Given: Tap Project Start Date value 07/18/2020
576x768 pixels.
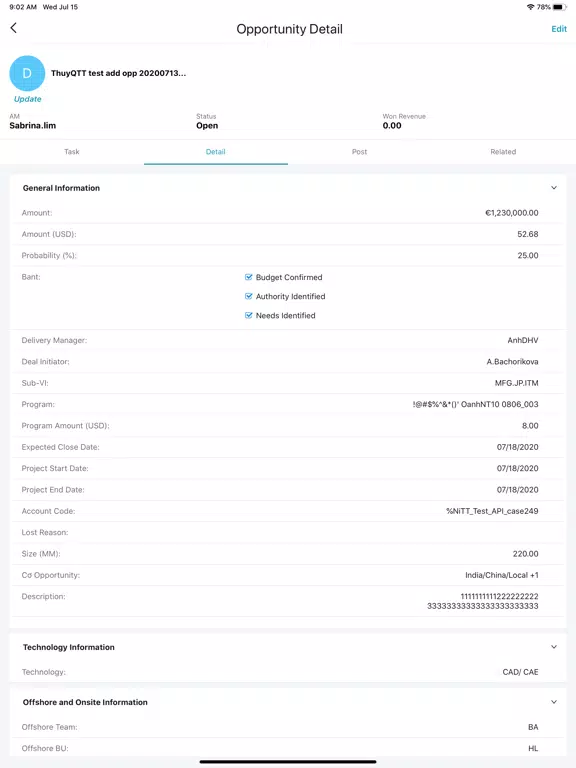Looking at the screenshot, I should click(x=518, y=469).
